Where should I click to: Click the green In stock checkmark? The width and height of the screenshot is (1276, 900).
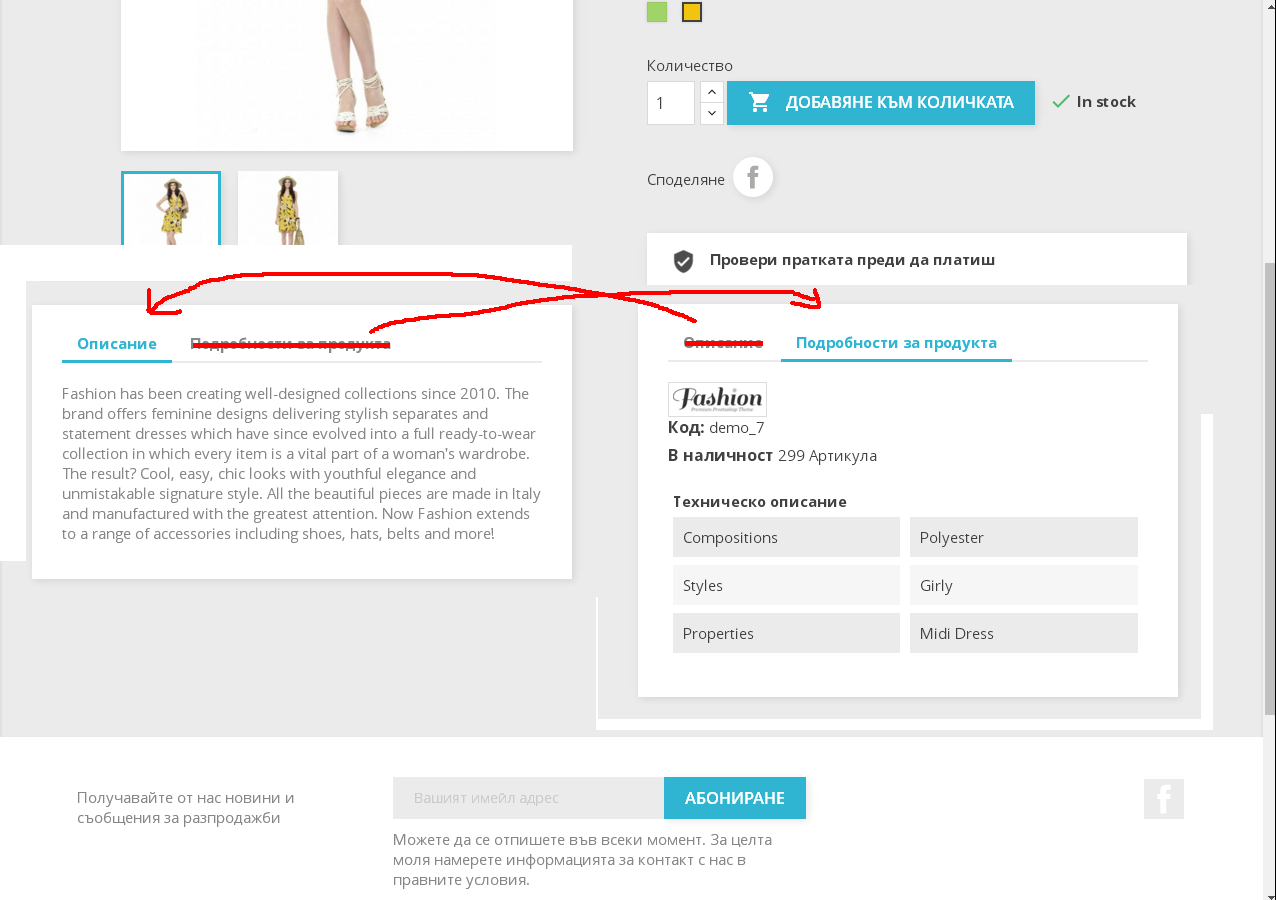tap(1061, 102)
